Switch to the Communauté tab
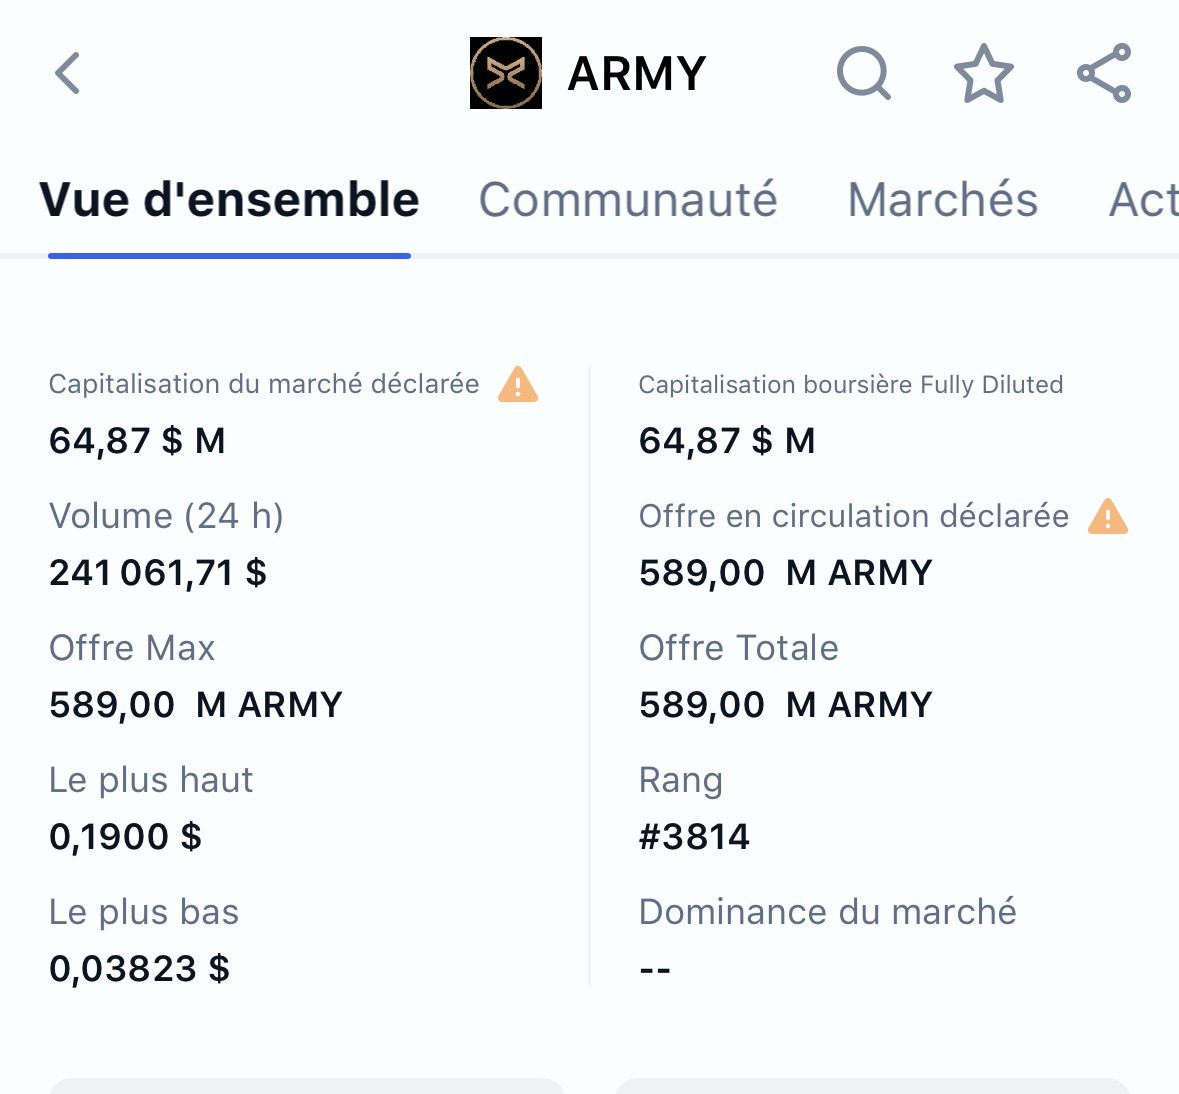Viewport: 1179px width, 1094px height. 628,200
